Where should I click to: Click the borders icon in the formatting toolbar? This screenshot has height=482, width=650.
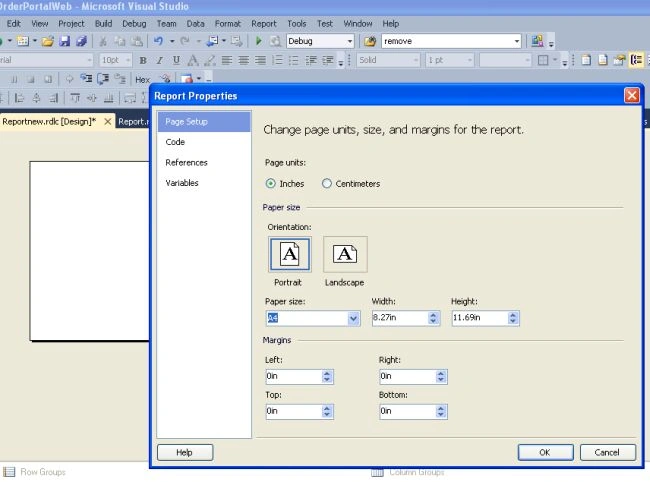[x=543, y=61]
